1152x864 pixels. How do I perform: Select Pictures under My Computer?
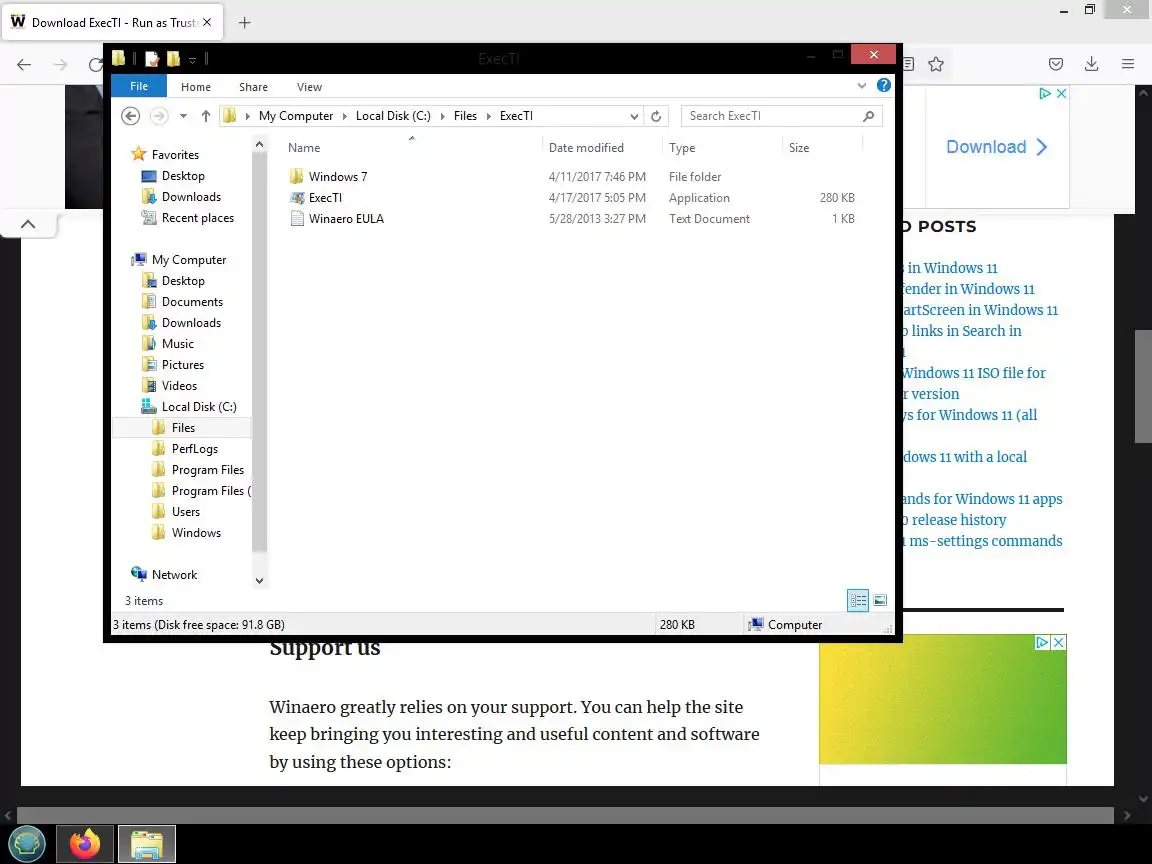[x=182, y=364]
